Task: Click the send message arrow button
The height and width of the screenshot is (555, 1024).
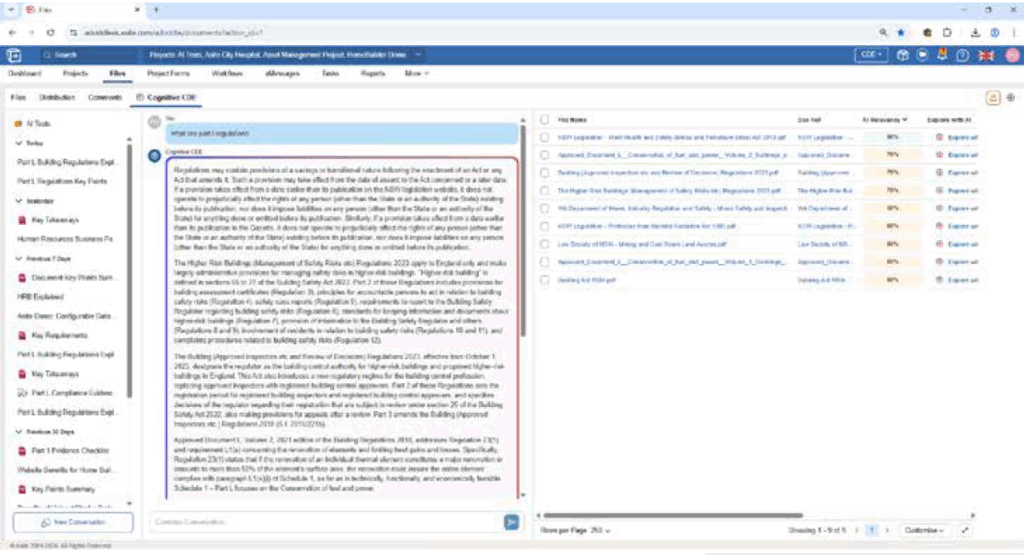Action: [x=512, y=521]
